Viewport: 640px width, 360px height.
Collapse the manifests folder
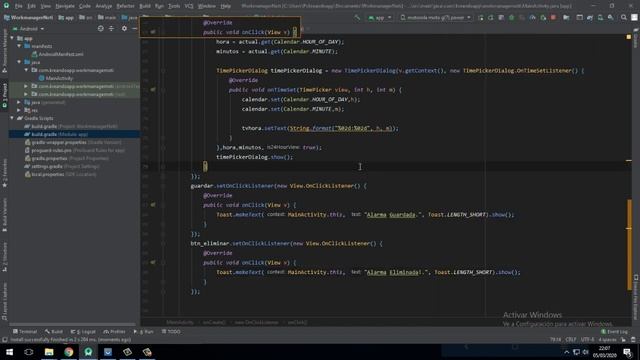(19, 46)
